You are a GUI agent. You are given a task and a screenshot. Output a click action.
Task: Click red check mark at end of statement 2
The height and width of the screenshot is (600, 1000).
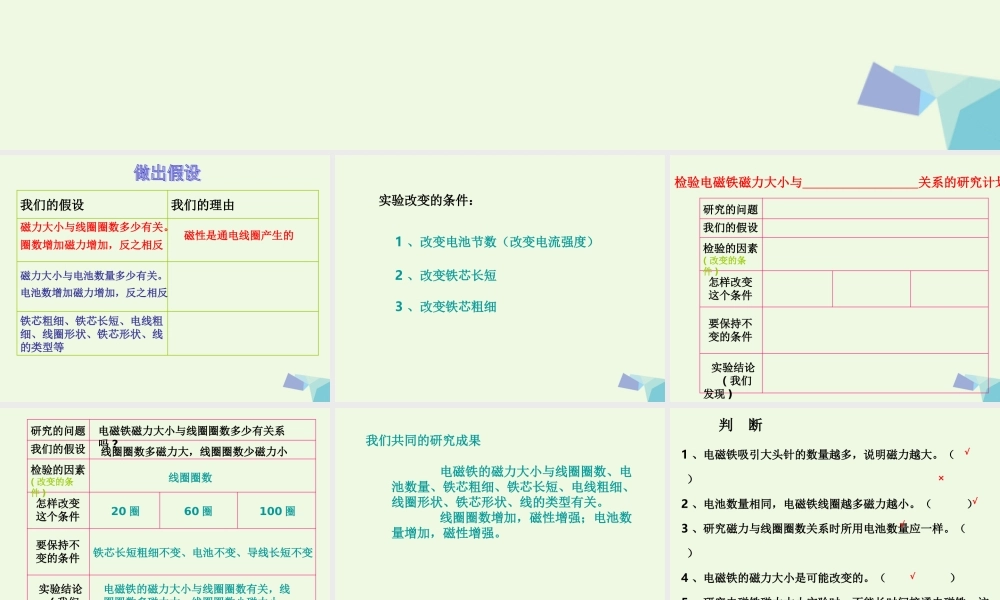975,501
